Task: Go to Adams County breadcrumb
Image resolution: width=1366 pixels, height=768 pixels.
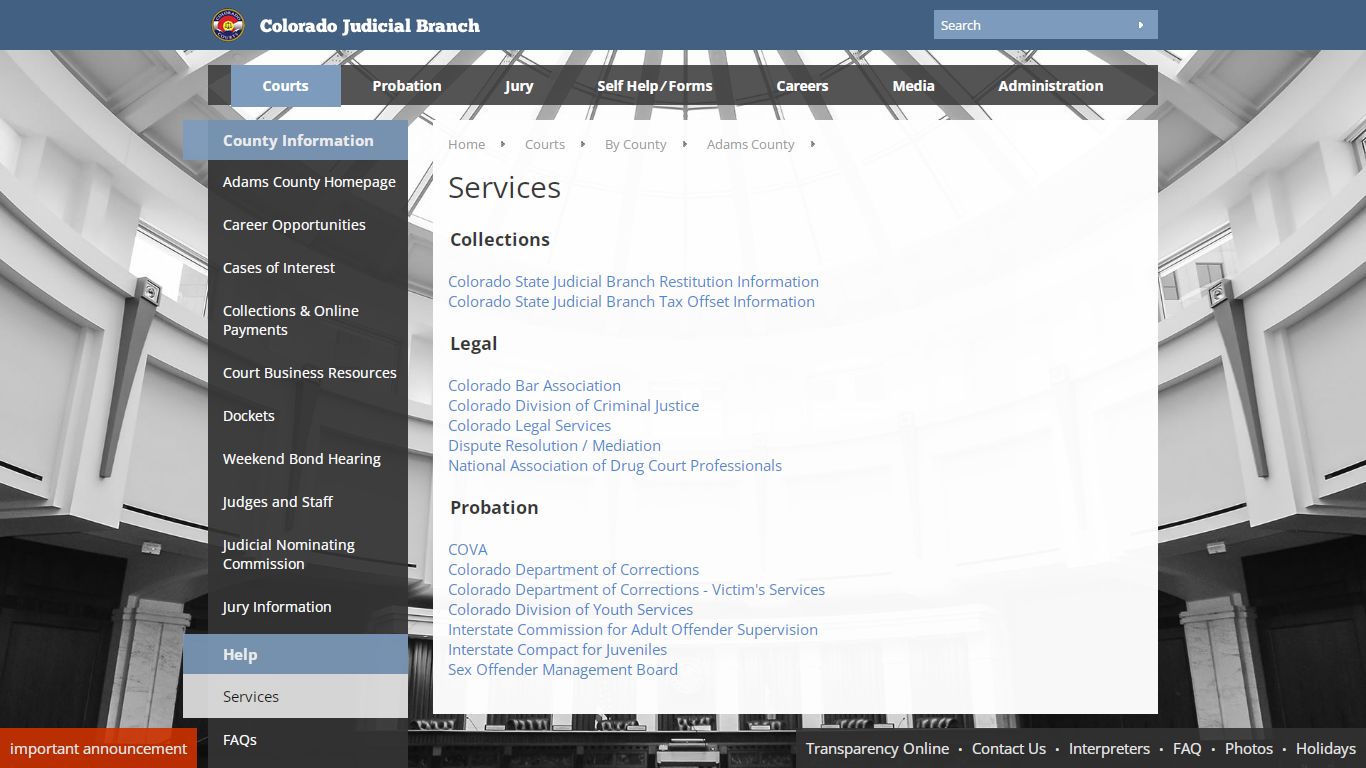Action: (x=751, y=144)
